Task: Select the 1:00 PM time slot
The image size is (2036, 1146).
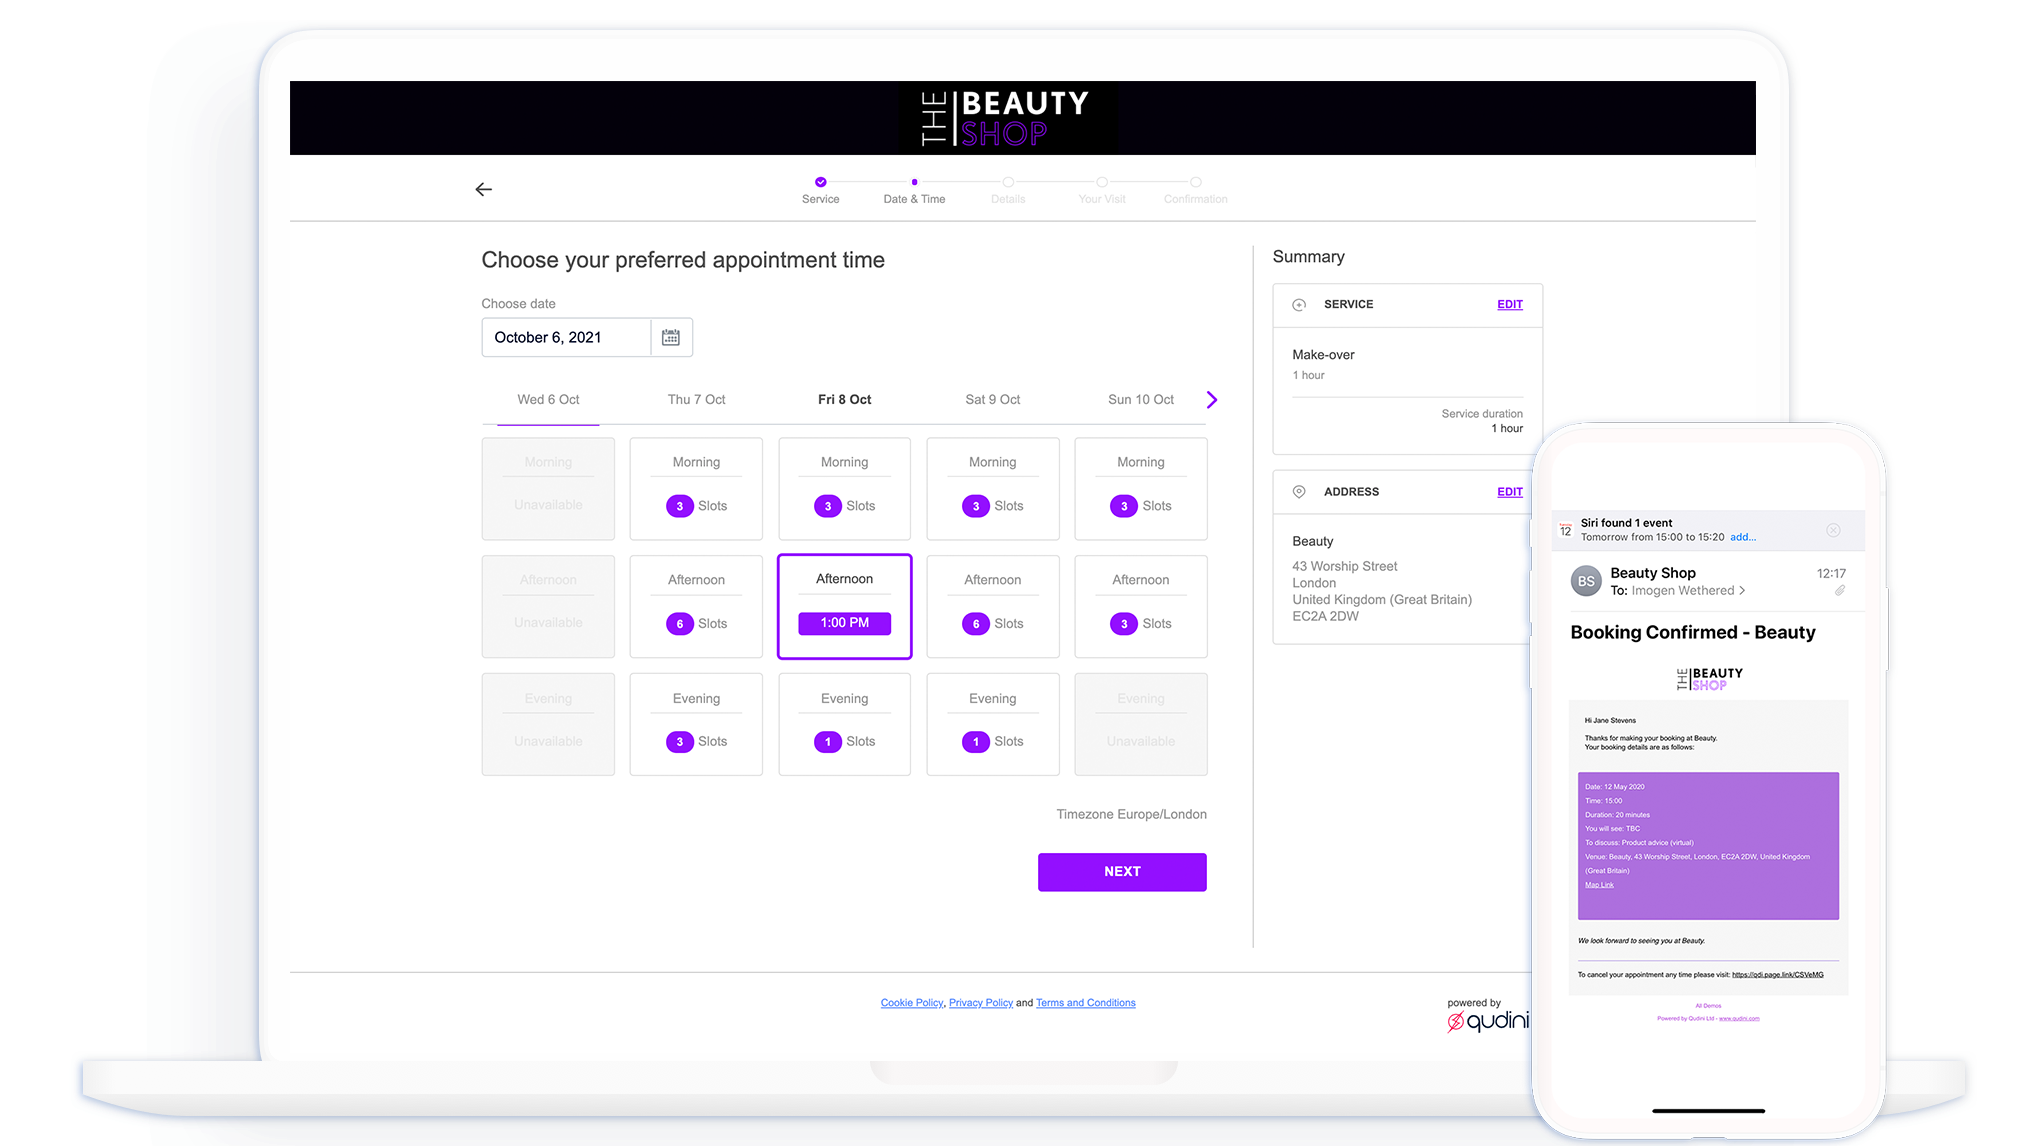Action: coord(844,623)
